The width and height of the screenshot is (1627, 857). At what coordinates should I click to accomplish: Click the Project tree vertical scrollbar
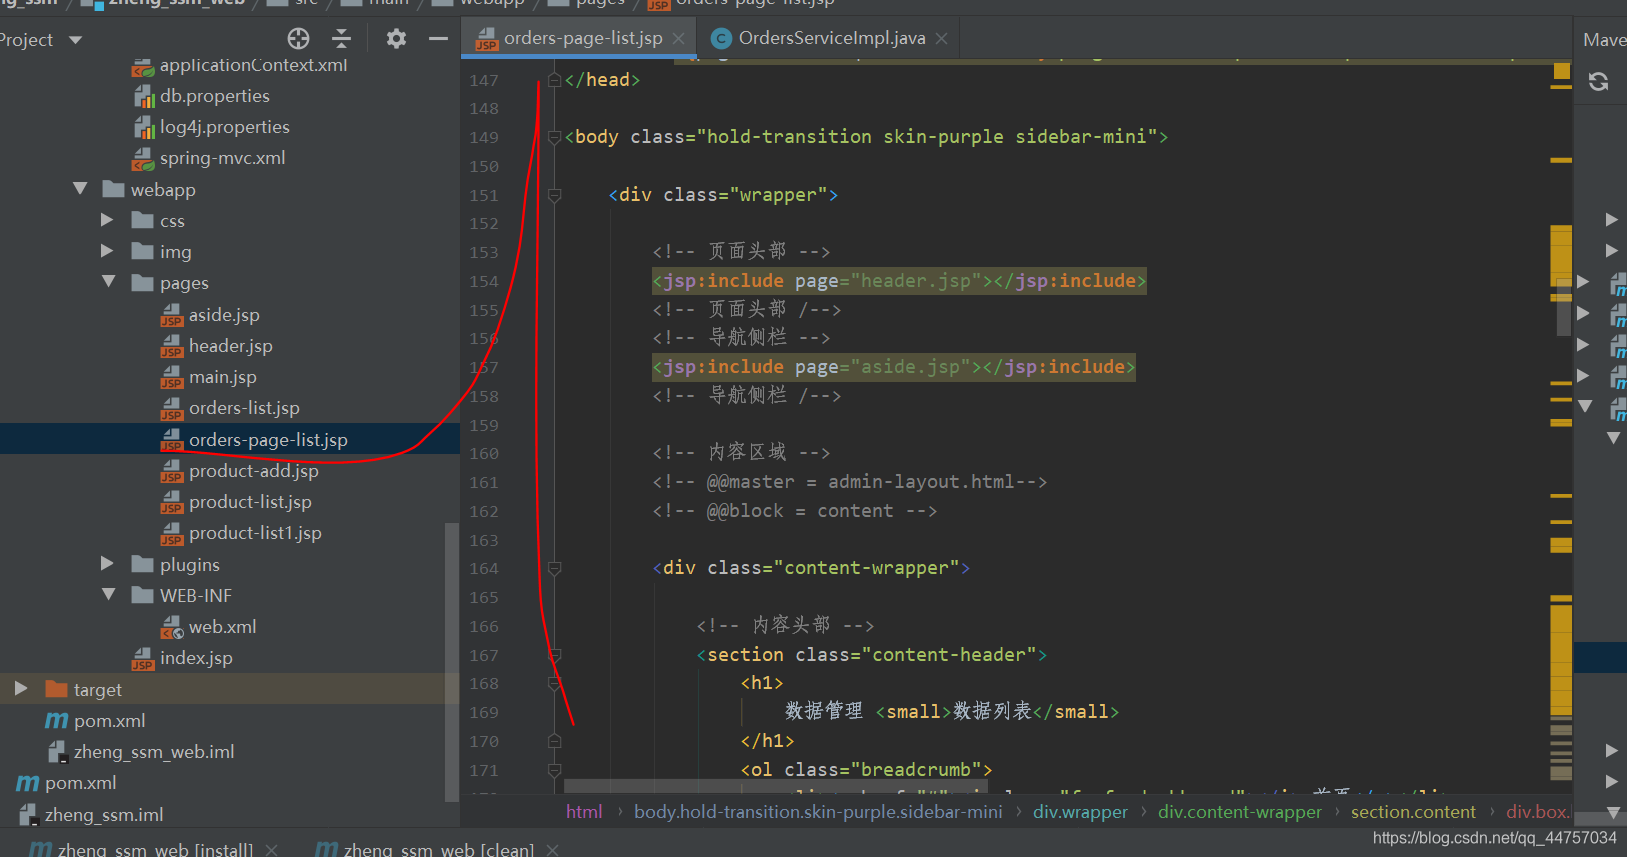point(451,660)
